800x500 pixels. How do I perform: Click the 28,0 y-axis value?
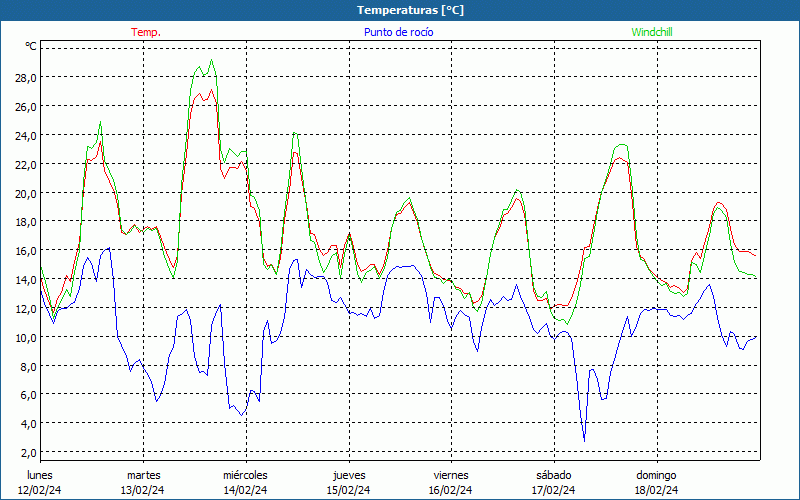26,78
